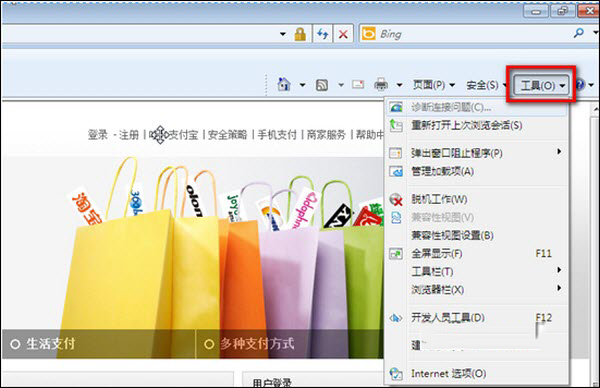Click the diagnose connection icon
600x388 pixels.
point(396,107)
